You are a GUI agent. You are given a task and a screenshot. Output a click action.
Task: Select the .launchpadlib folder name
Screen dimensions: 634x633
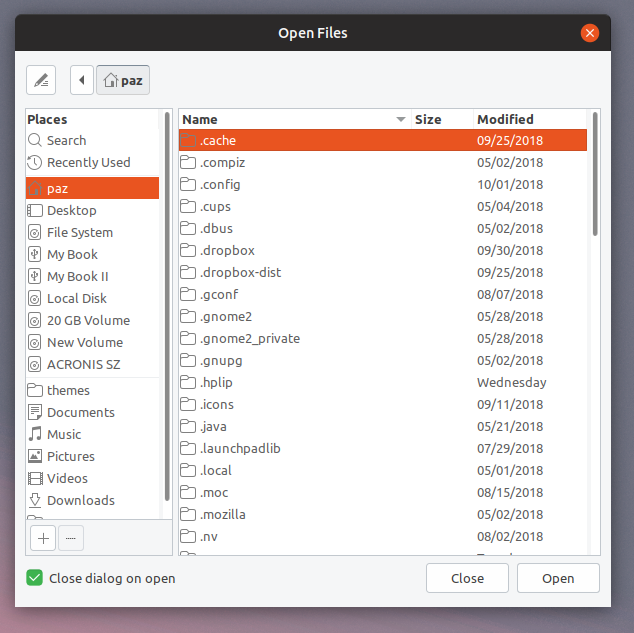(x=240, y=449)
